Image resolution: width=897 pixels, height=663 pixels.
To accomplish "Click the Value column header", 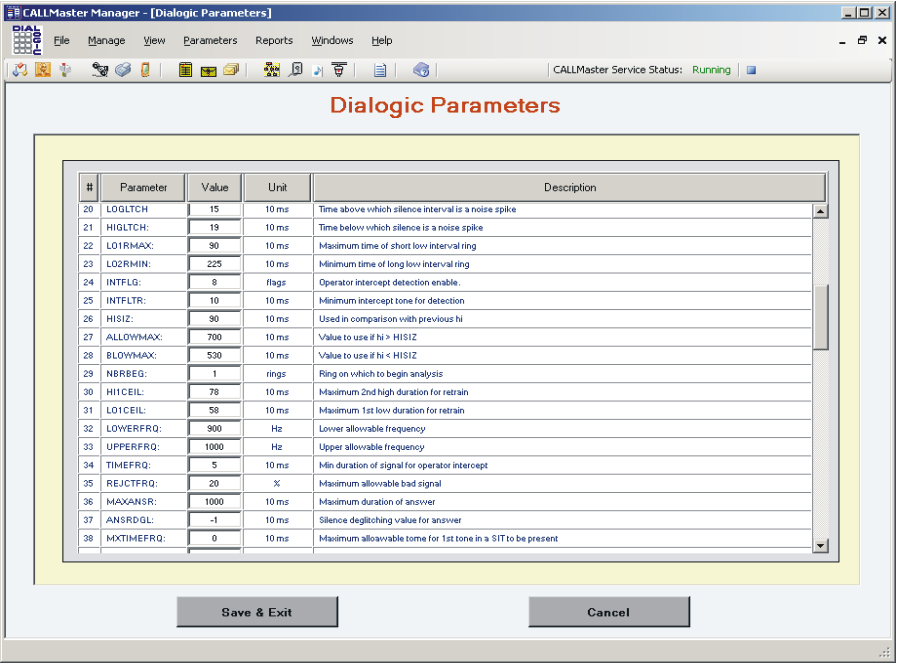I will pos(215,187).
